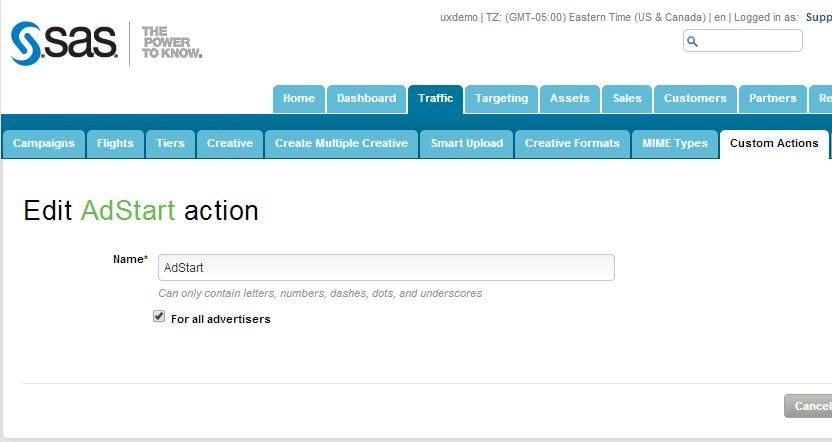The image size is (832, 442).
Task: Select the Traffic tab
Action: click(435, 99)
